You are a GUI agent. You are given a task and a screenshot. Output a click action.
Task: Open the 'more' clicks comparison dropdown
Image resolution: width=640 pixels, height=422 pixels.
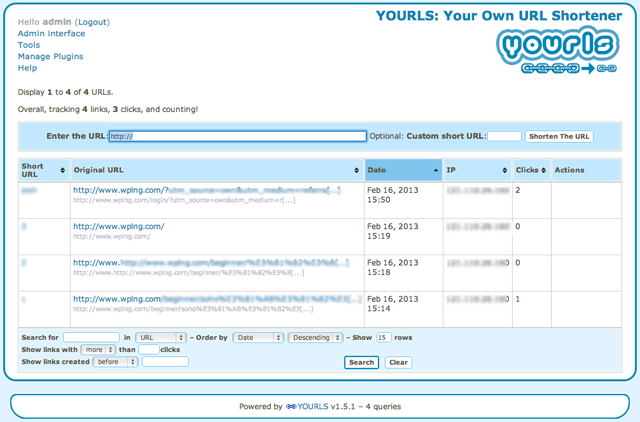[98, 350]
